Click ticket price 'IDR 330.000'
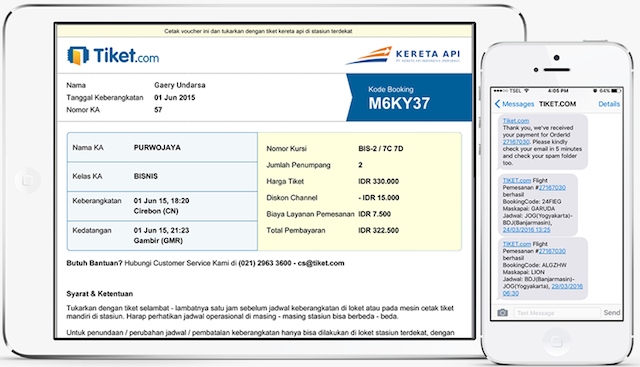Screen dimensions: 640x367 (x=378, y=181)
